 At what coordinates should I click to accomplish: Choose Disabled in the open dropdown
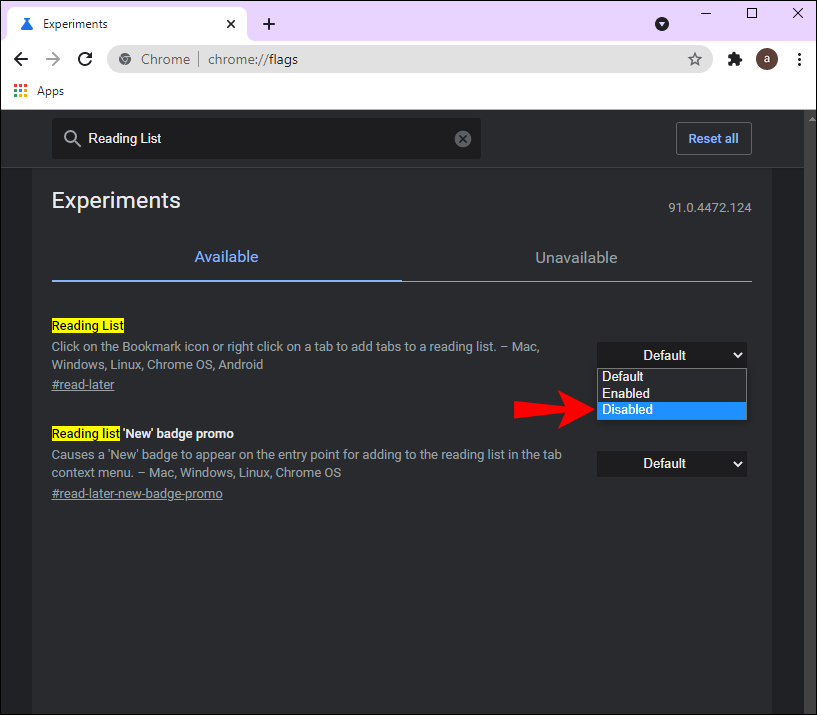coord(672,410)
